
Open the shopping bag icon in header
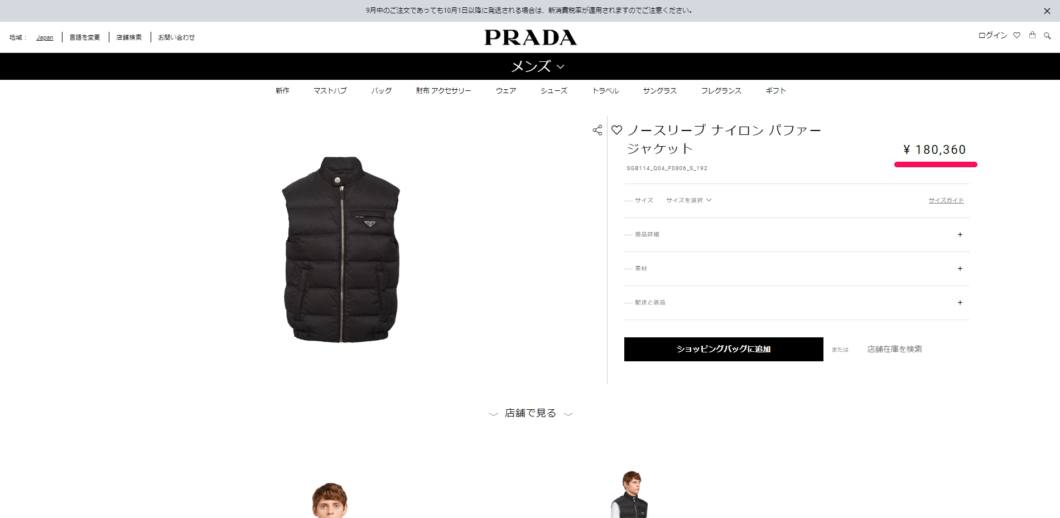[x=1032, y=35]
